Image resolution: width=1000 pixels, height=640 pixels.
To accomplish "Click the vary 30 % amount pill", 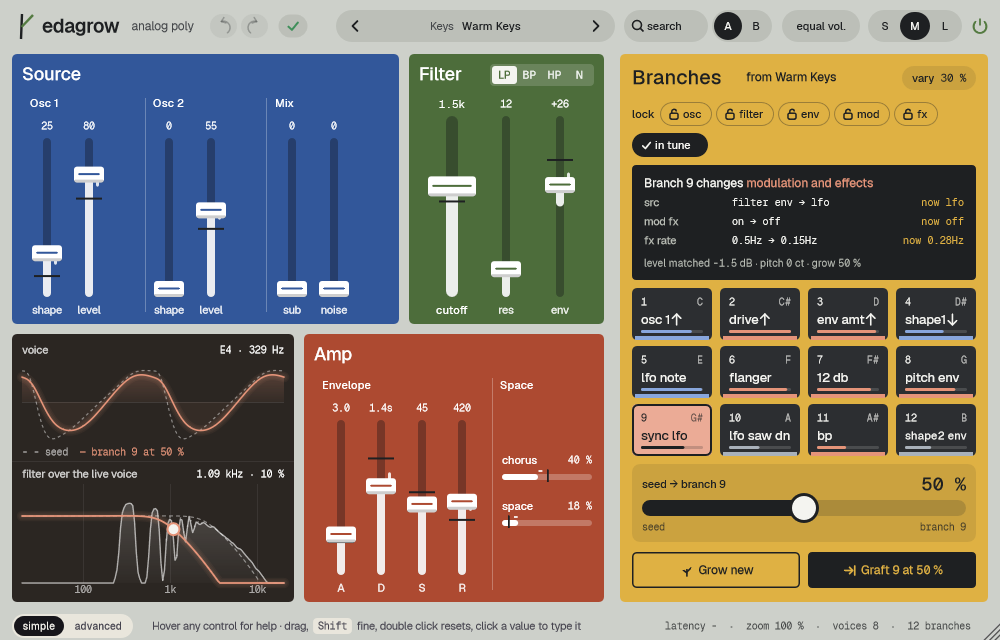I will (x=938, y=78).
